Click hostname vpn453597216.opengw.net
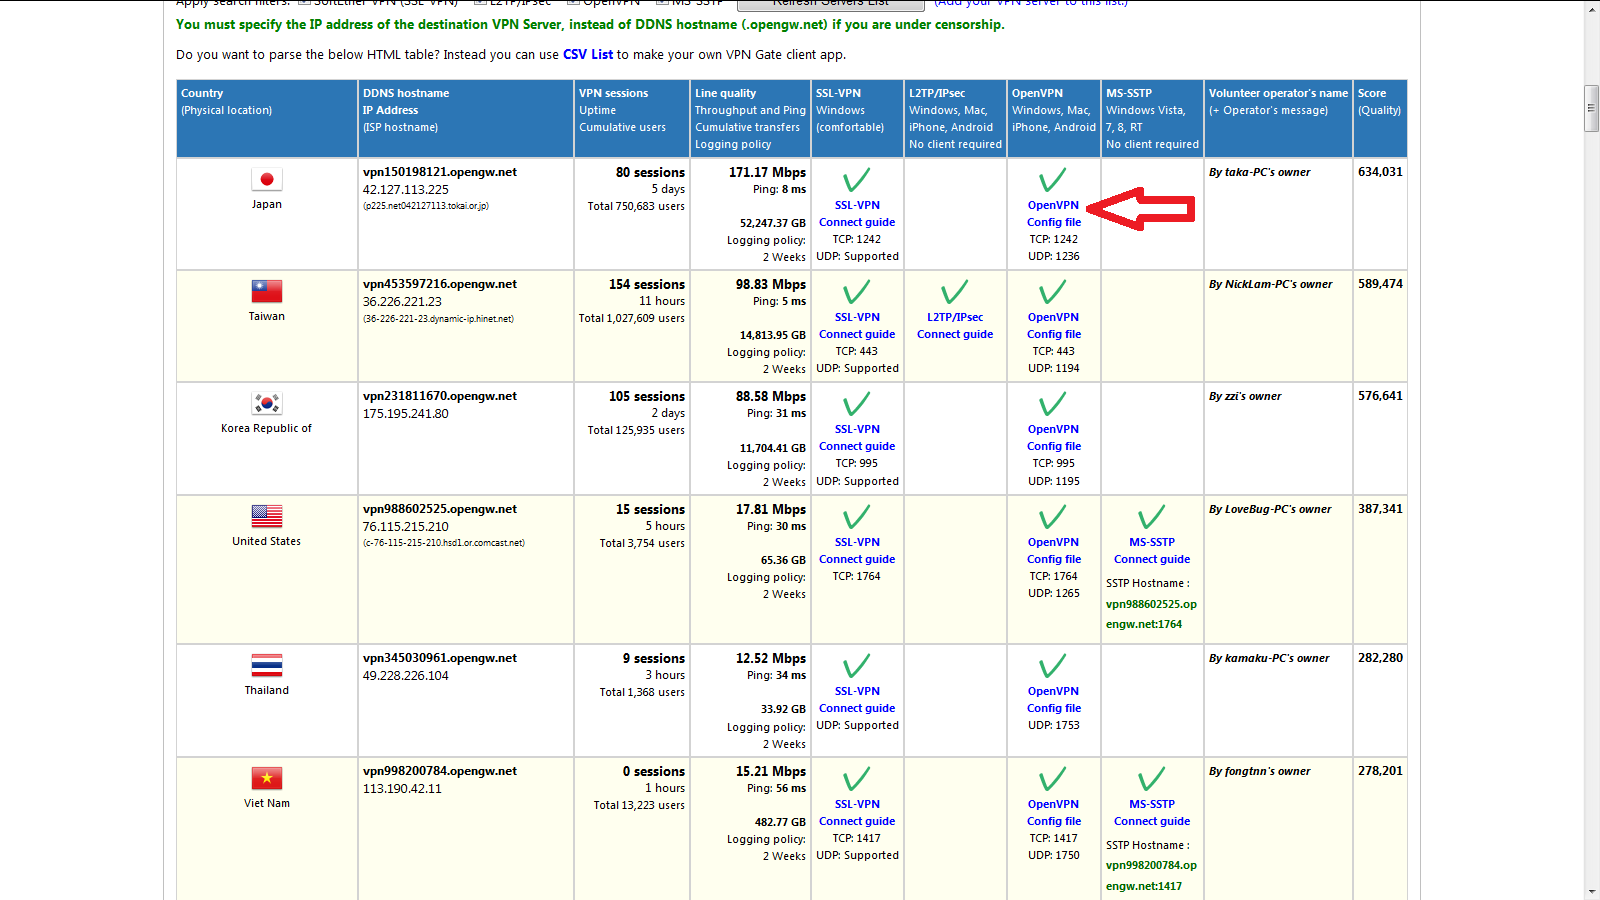 (440, 284)
